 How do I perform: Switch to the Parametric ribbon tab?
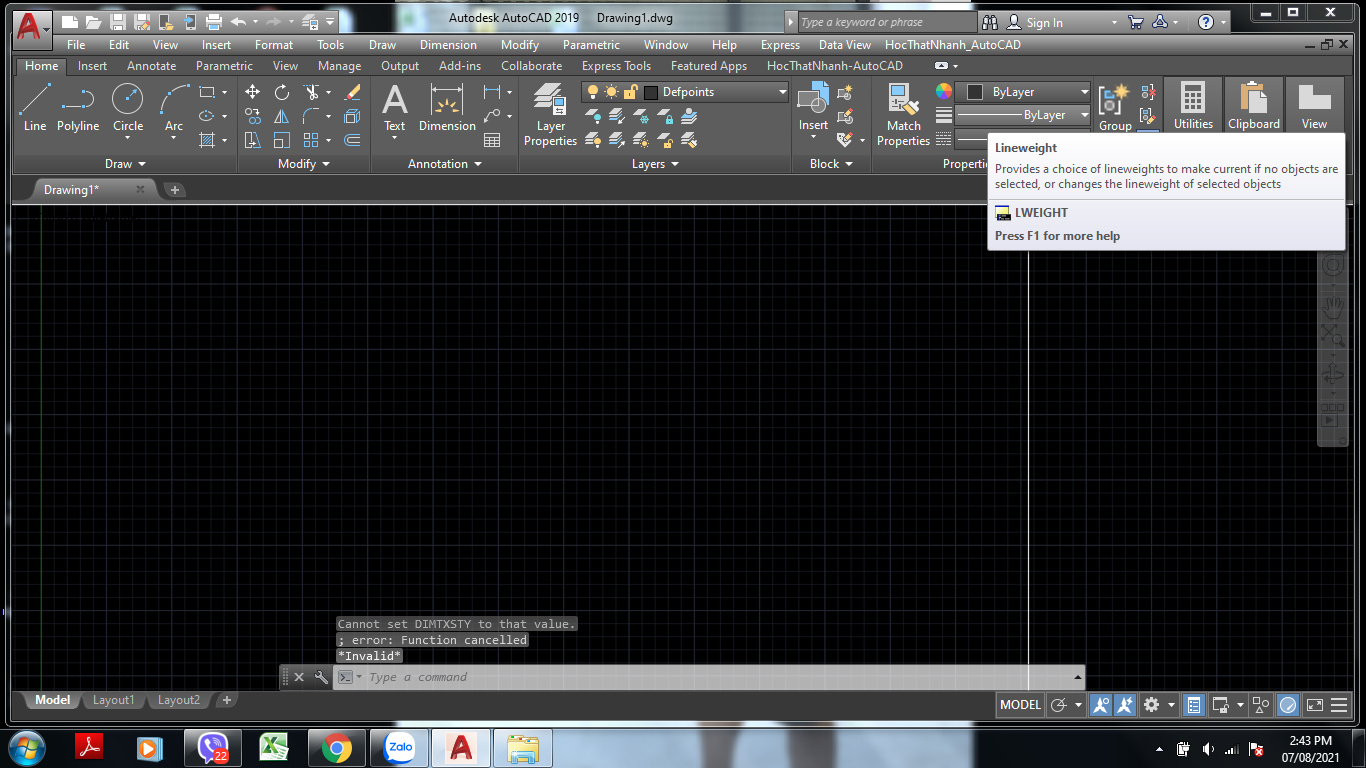(x=224, y=66)
